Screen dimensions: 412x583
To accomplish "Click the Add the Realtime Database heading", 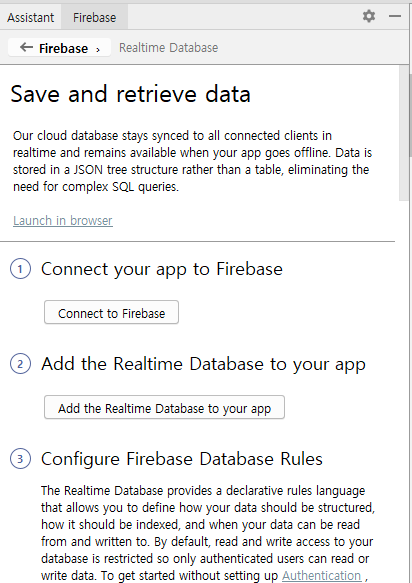I will [203, 364].
